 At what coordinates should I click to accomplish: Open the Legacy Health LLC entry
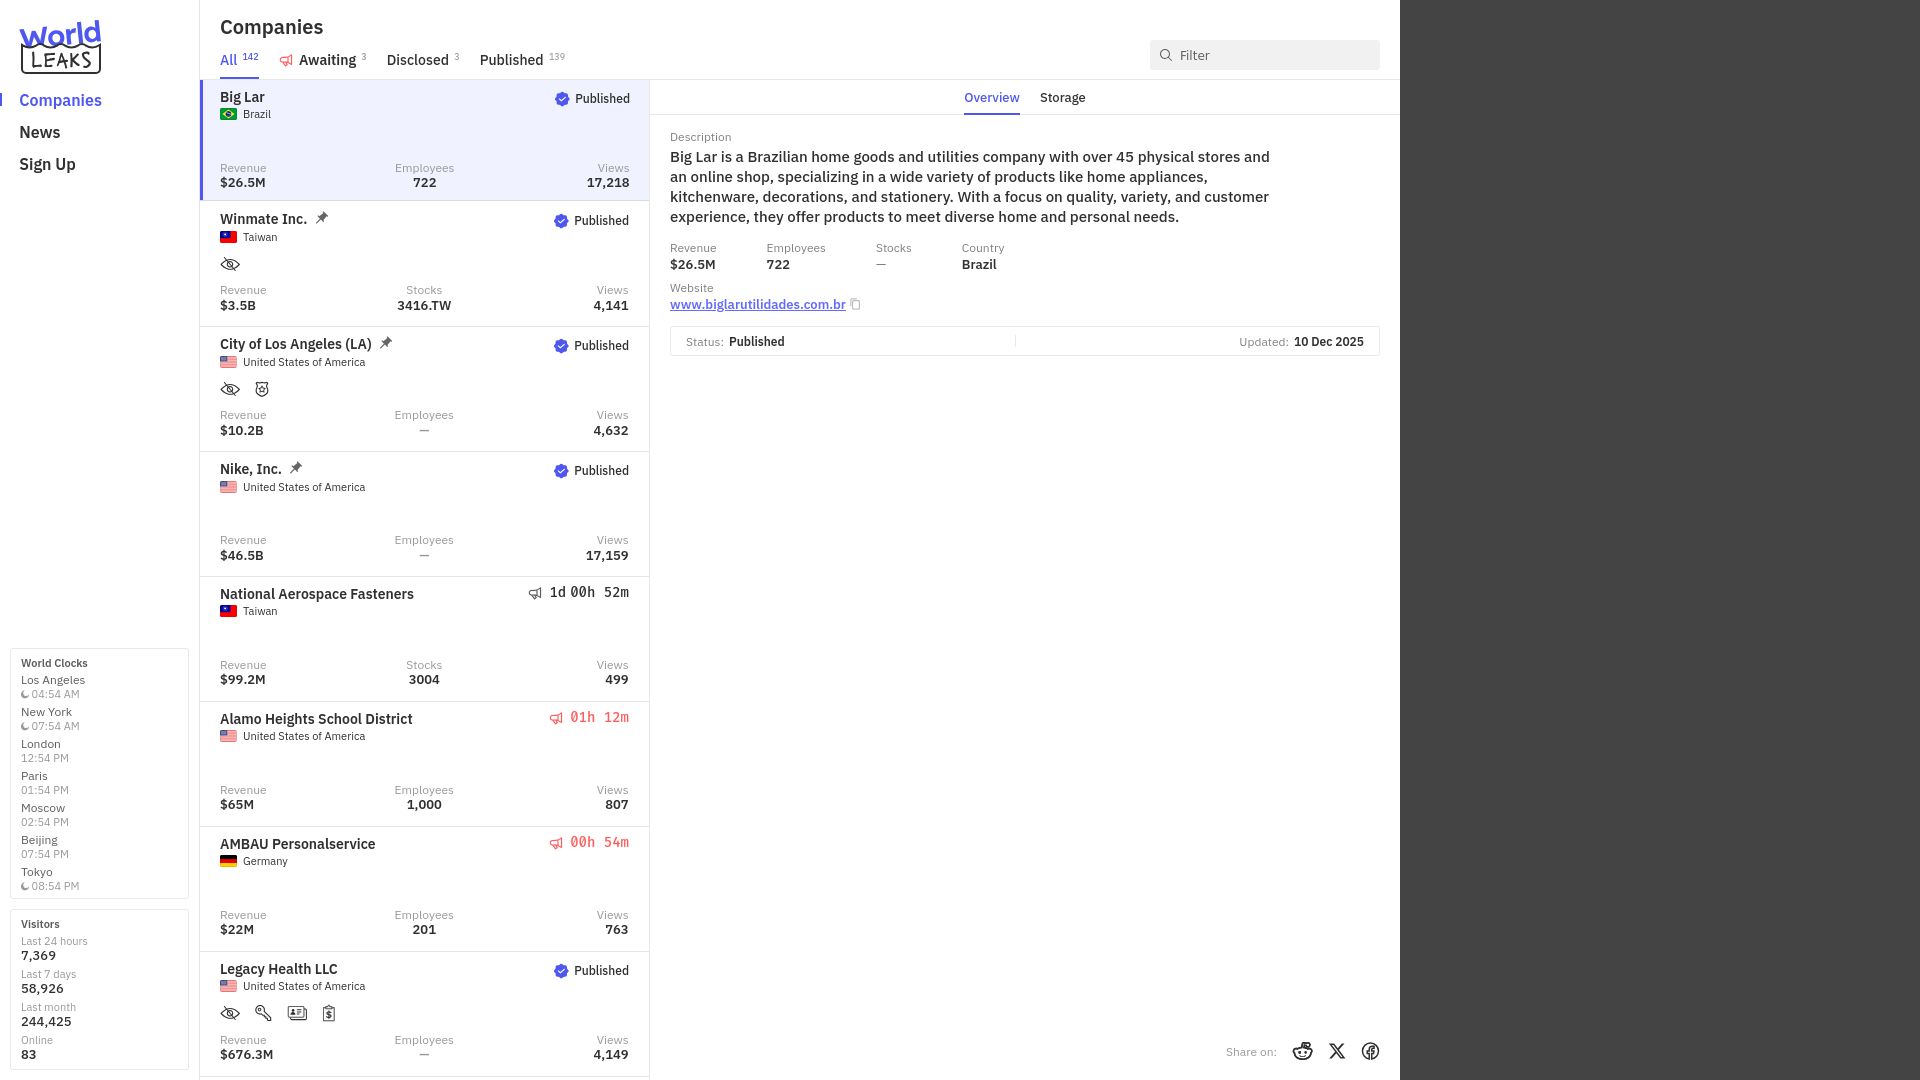(x=425, y=1014)
